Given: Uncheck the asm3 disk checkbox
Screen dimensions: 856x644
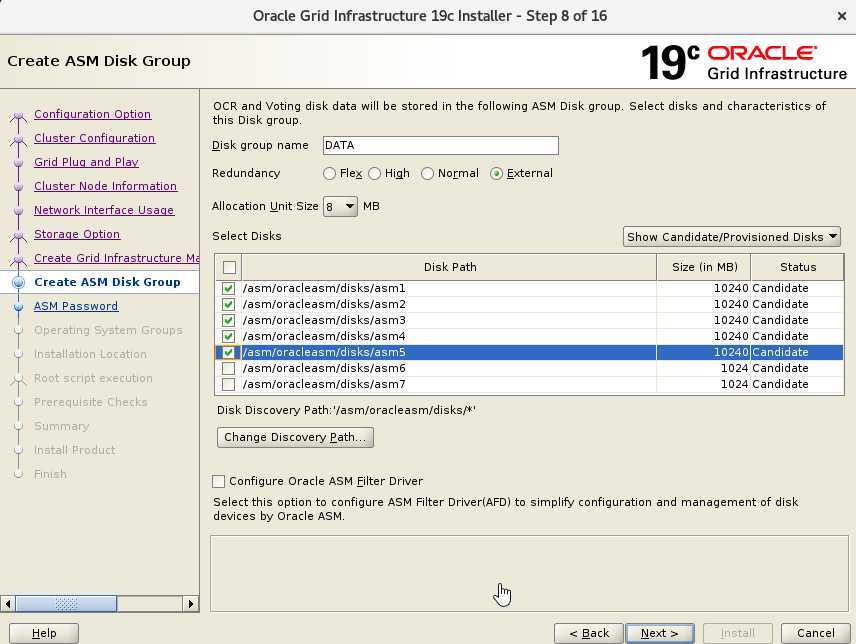Looking at the screenshot, I should 229,320.
